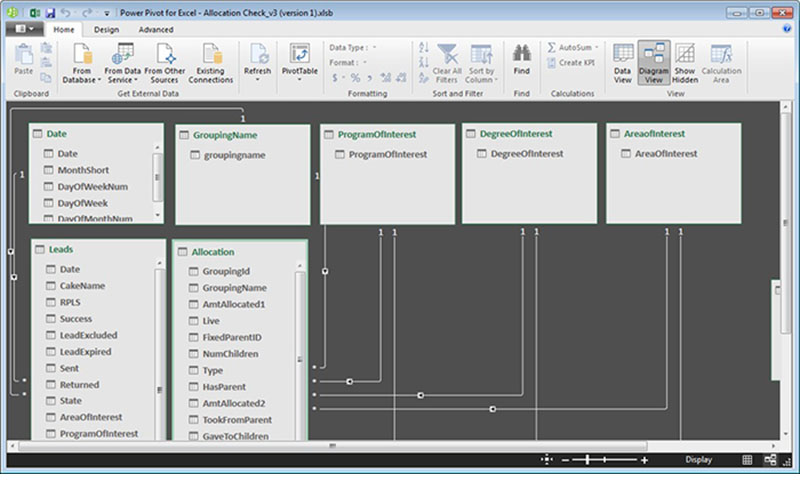Insert a PivotTable
This screenshot has width=800, height=500.
pos(299,62)
